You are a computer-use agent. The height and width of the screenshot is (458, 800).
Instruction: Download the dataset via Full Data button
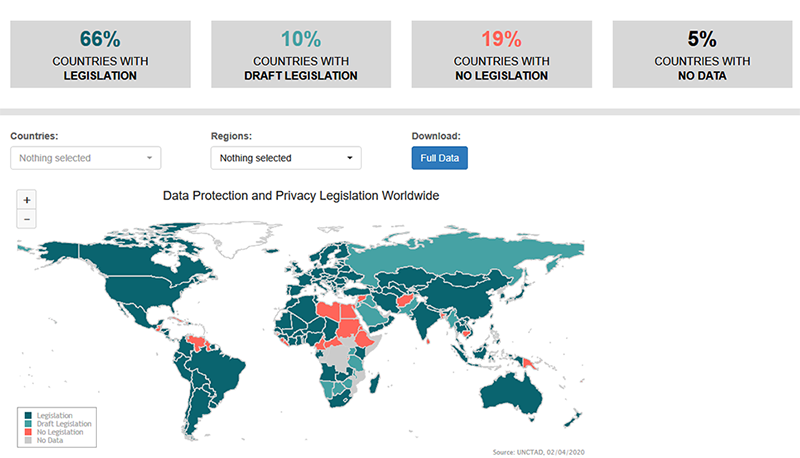click(x=439, y=158)
